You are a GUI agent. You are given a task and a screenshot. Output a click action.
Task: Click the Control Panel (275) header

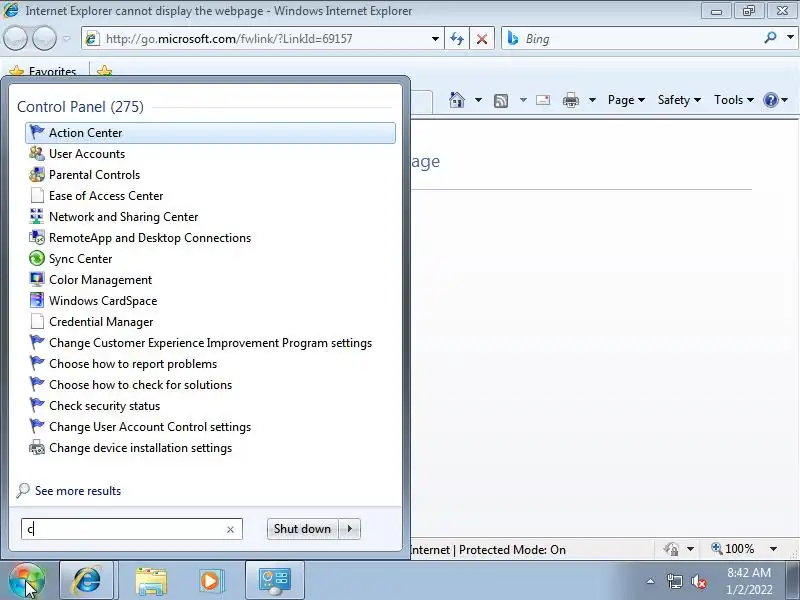80,107
